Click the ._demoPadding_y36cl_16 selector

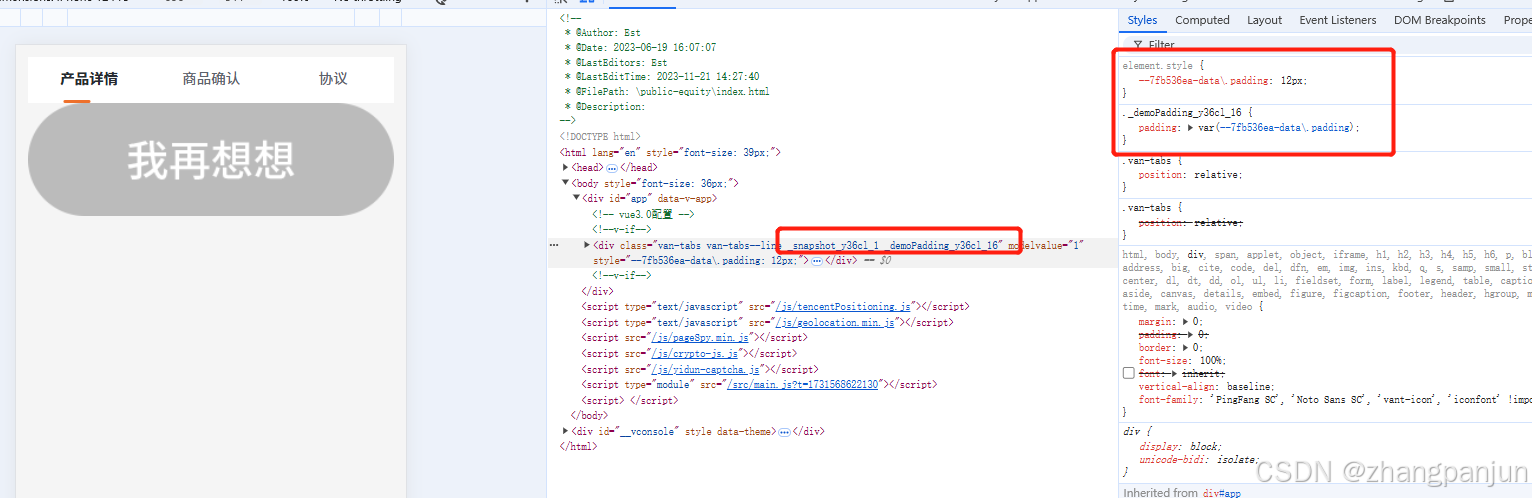coord(1184,113)
